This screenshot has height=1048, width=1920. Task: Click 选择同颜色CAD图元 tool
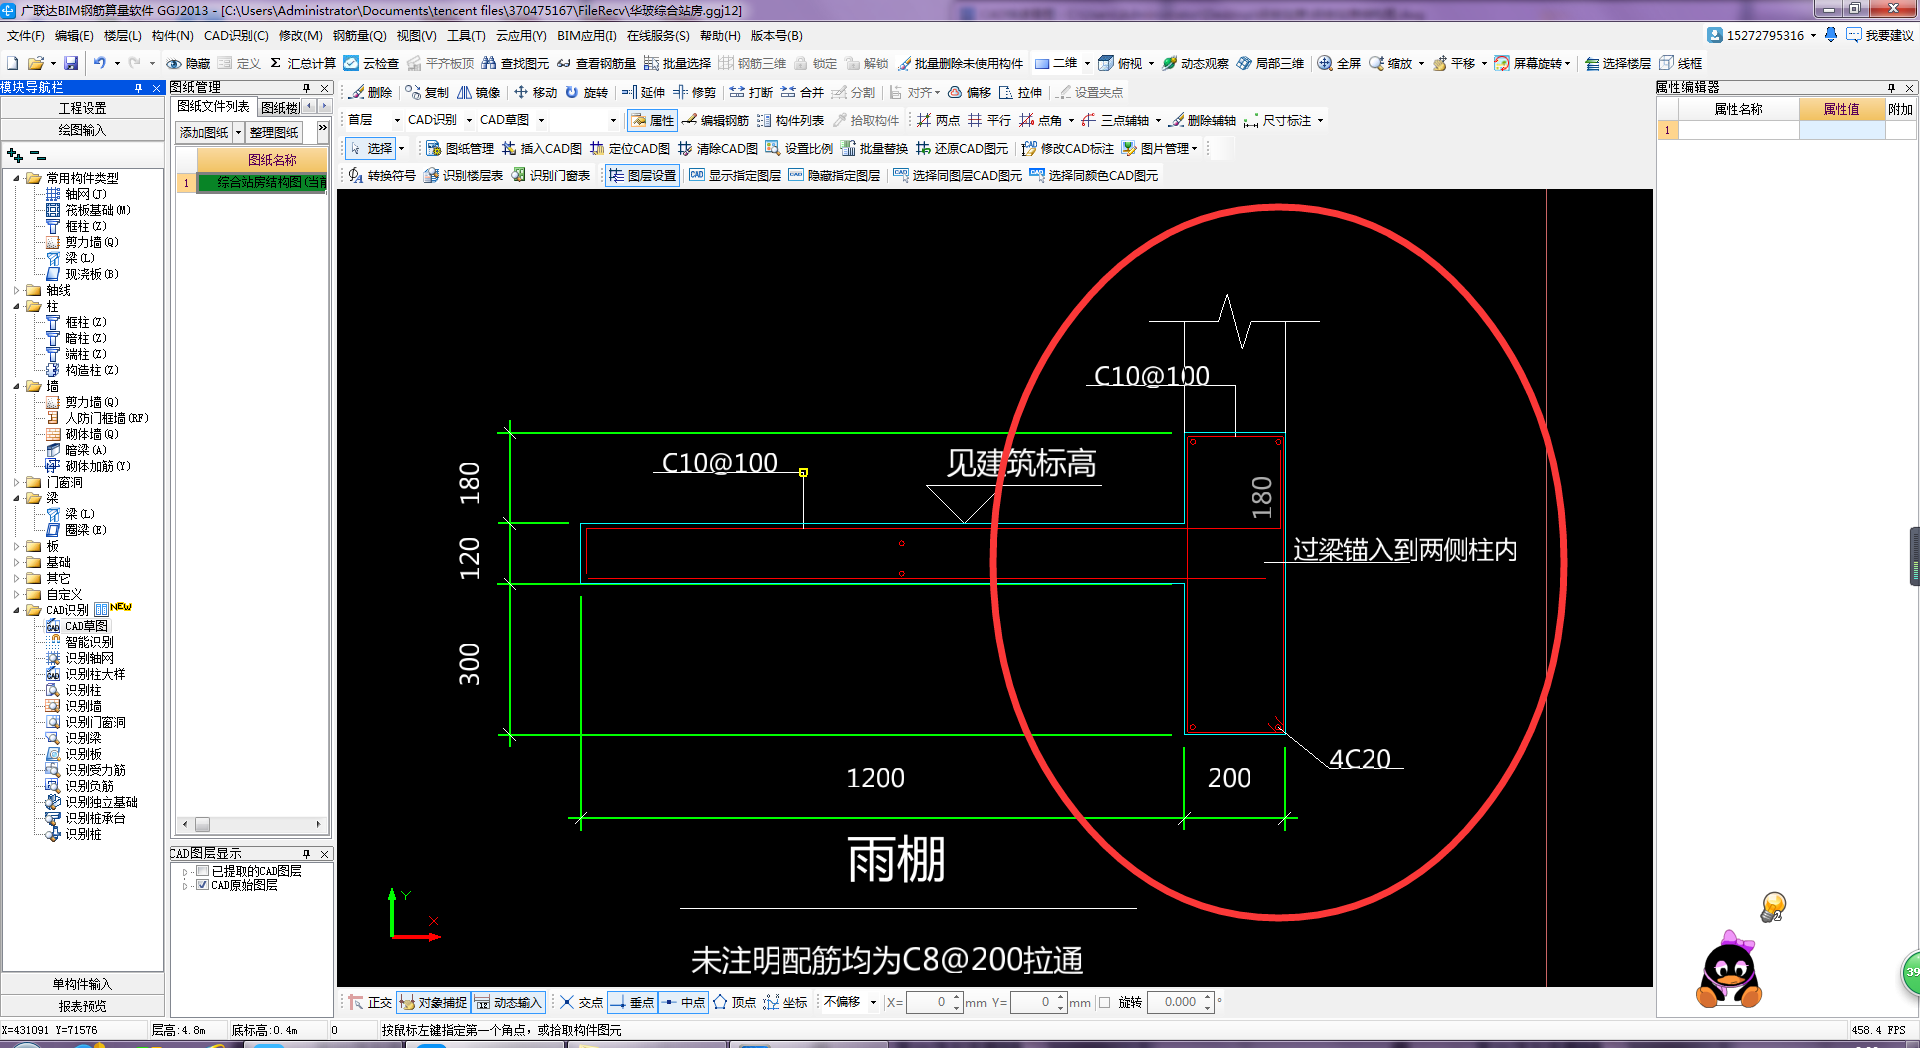1093,175
